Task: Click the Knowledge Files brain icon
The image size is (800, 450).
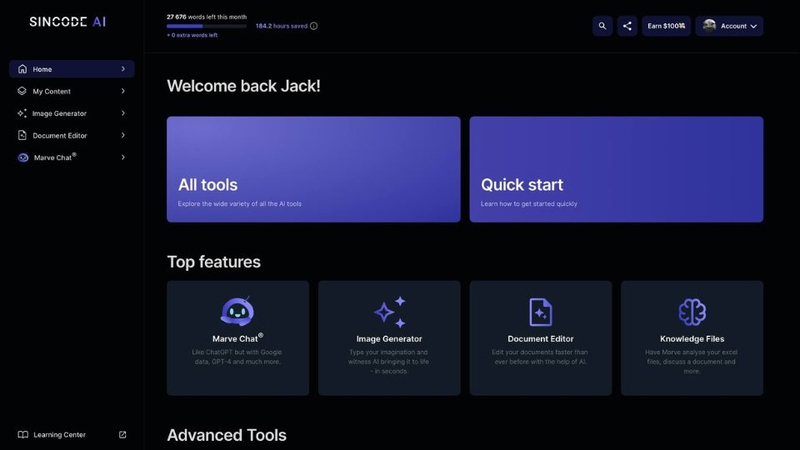Action: pos(692,312)
